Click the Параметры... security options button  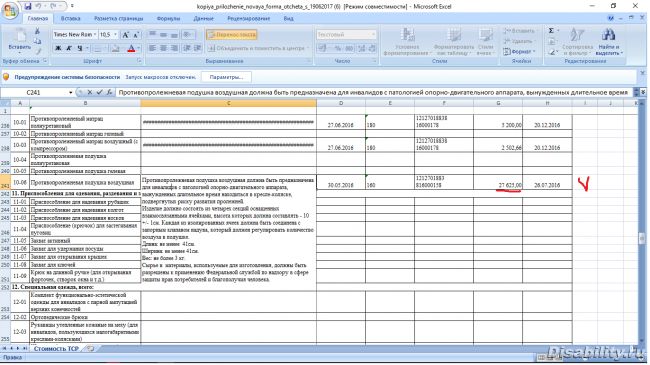pos(226,77)
